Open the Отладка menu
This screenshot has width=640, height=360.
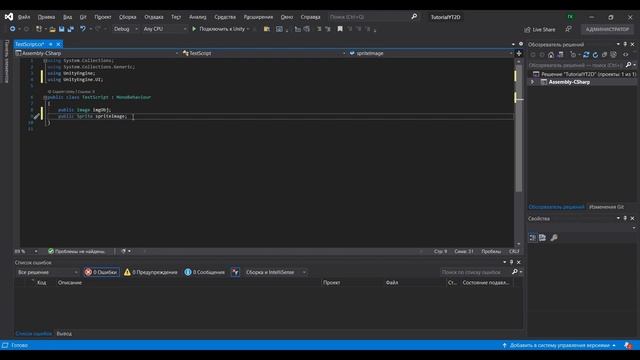154,17
